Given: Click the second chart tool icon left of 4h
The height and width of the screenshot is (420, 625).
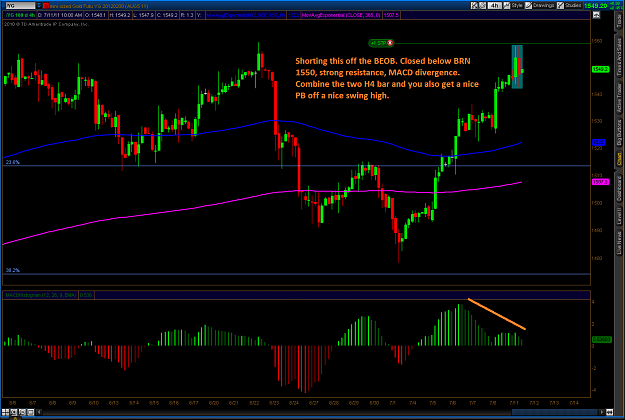Looking at the screenshot, I should [482, 5].
